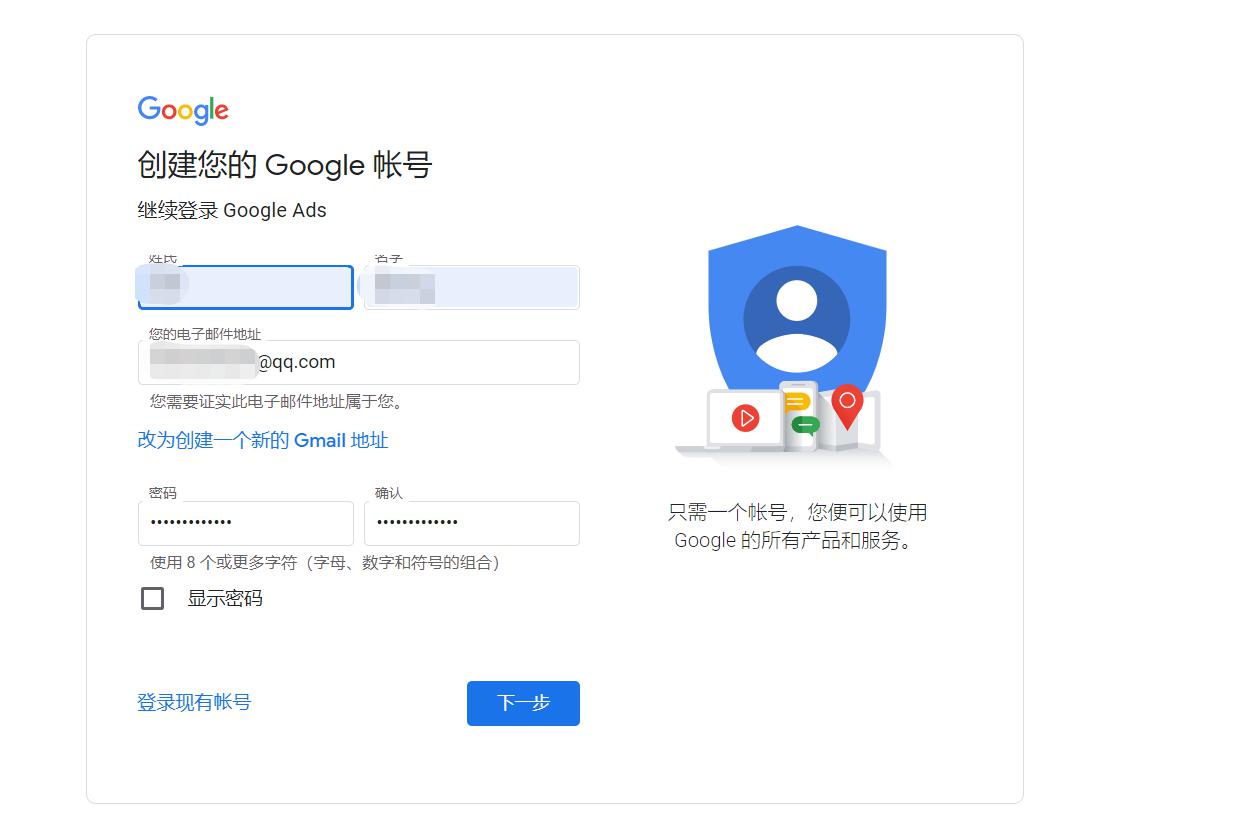
Task: Select the 姓氏 input field
Action: 245,287
